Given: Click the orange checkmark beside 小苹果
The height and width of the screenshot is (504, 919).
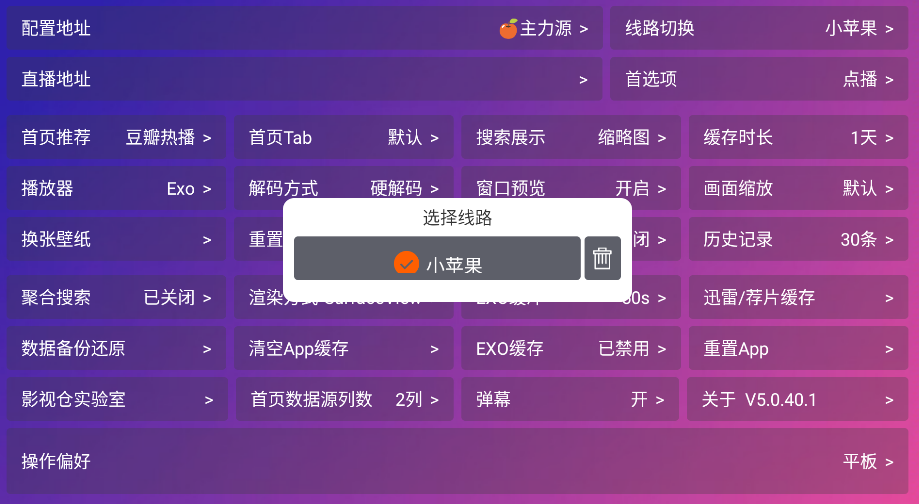Looking at the screenshot, I should tap(406, 263).
